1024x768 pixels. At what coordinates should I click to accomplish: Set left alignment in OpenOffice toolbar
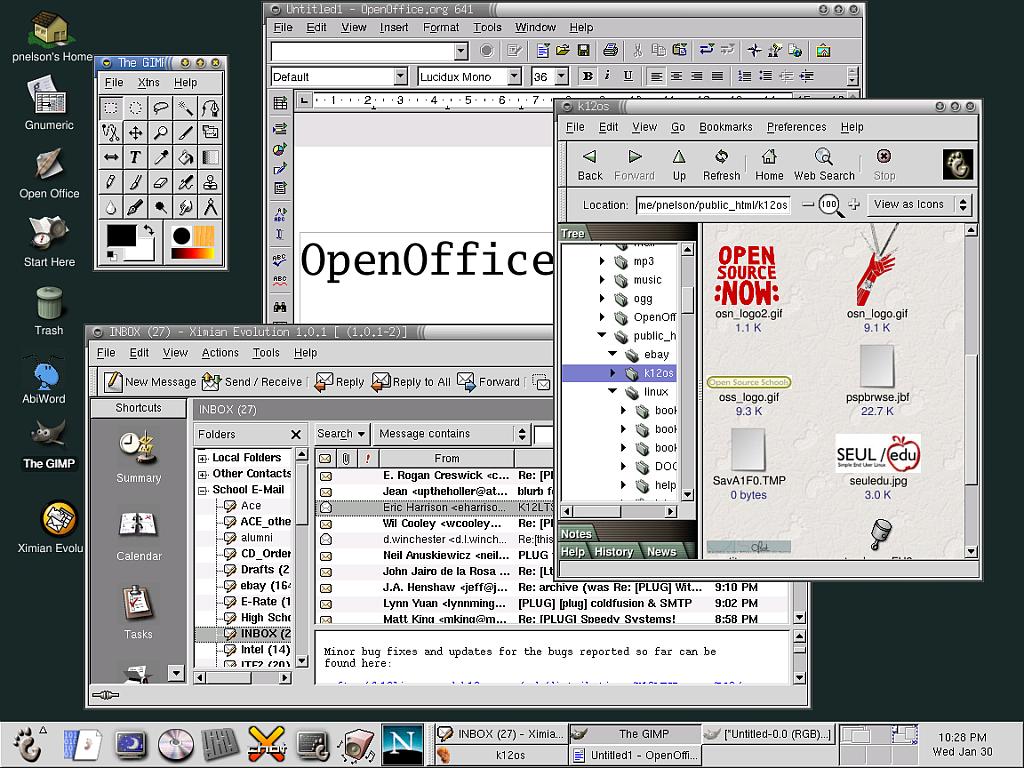pyautogui.click(x=656, y=76)
